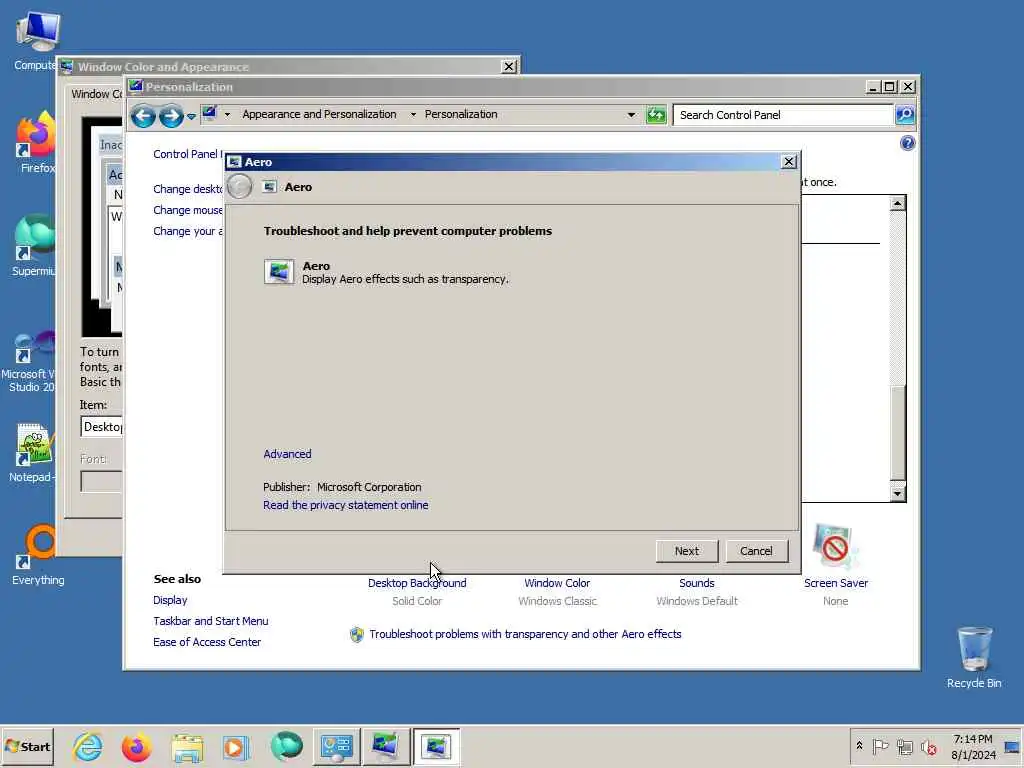Open the network tray icon
This screenshot has height=768, width=1024.
click(x=904, y=746)
